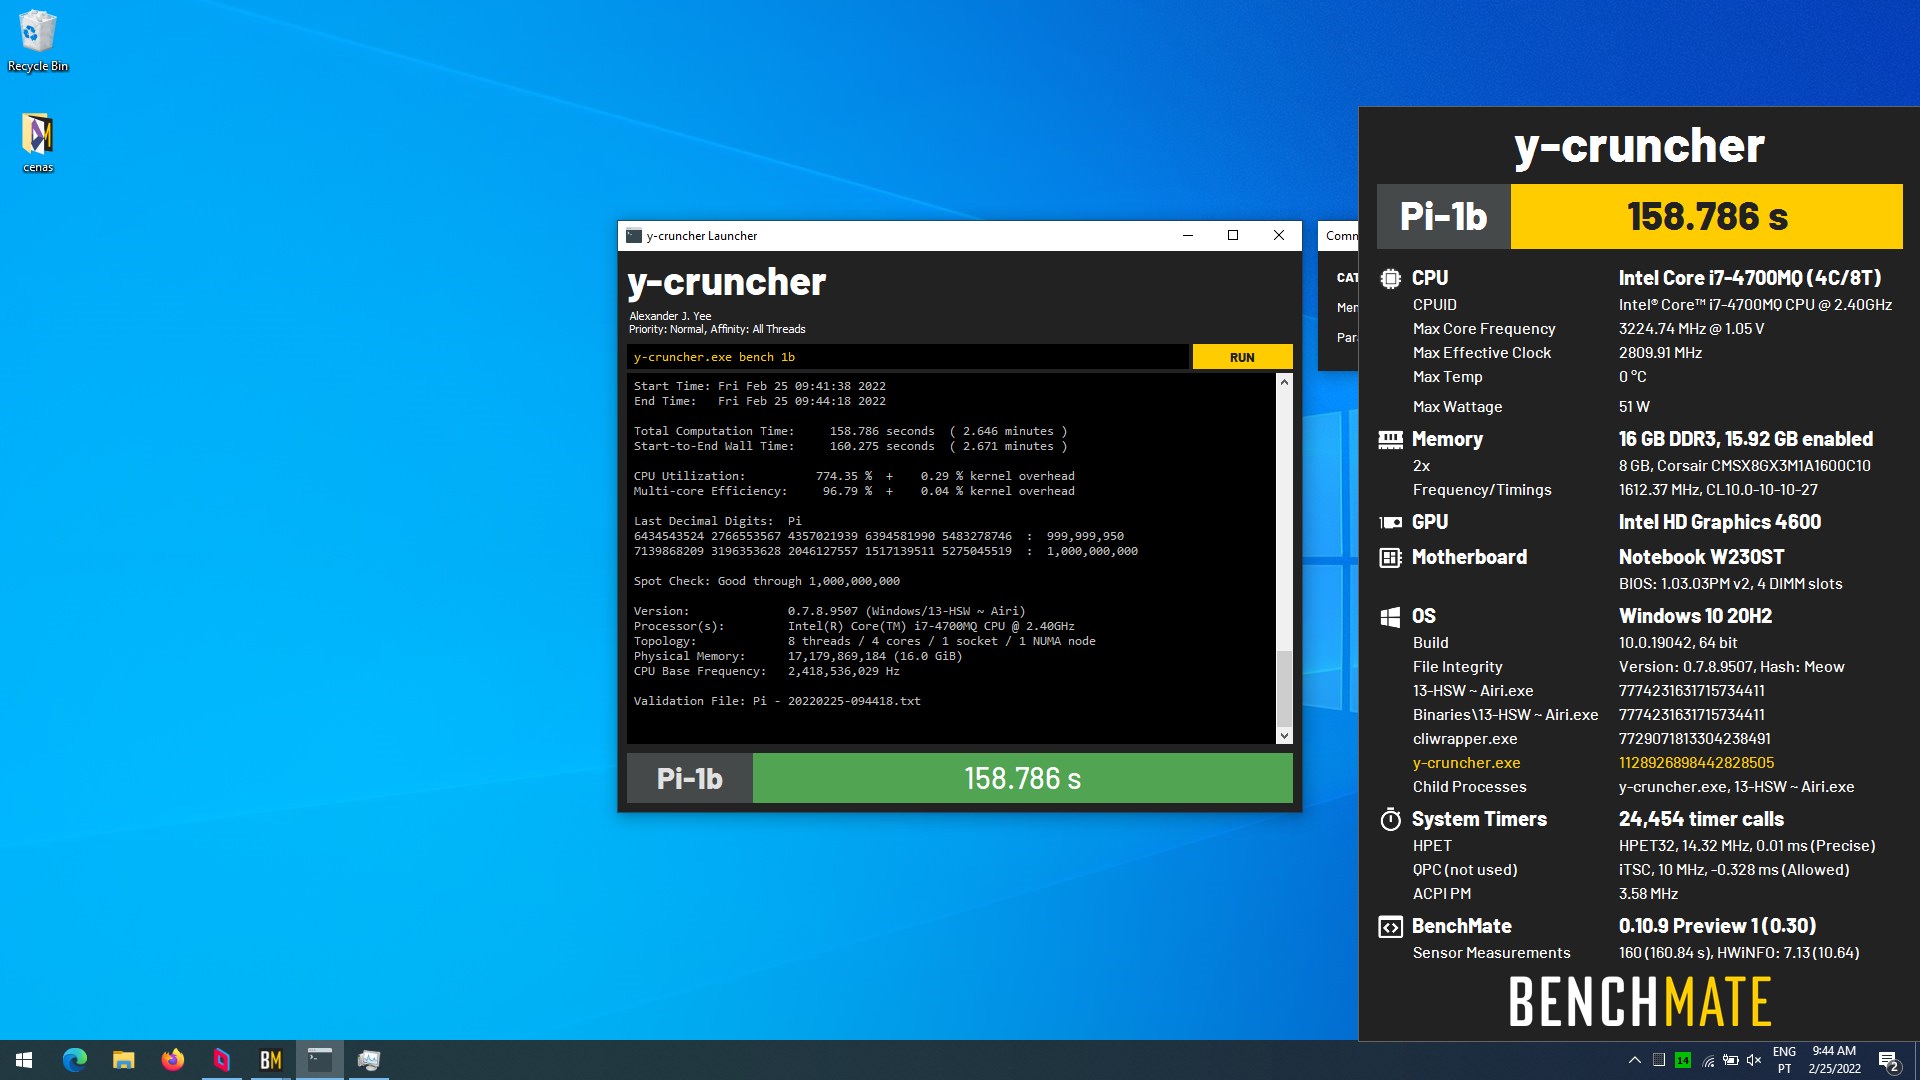Image resolution: width=1920 pixels, height=1080 pixels.
Task: Click the Notebook W230ST motherboard value
Action: click(1701, 557)
